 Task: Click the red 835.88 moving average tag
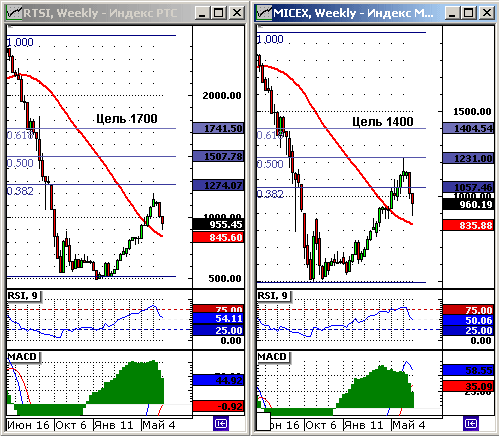point(468,225)
